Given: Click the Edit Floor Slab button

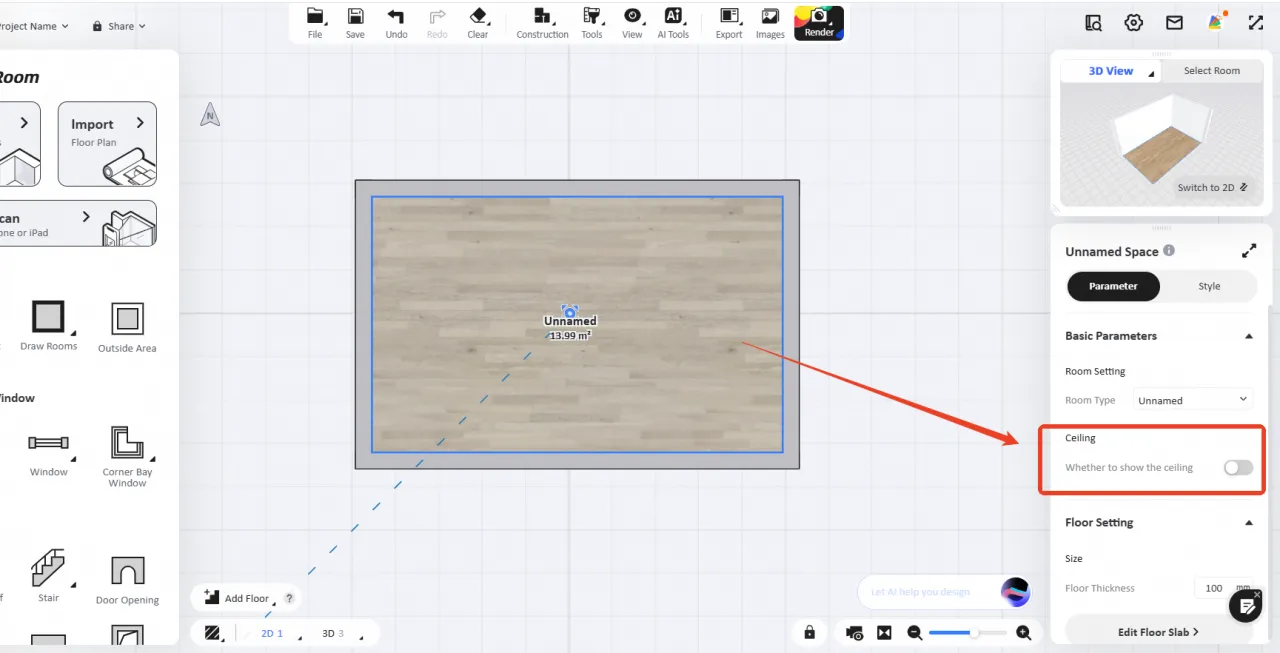Looking at the screenshot, I should [1158, 632].
